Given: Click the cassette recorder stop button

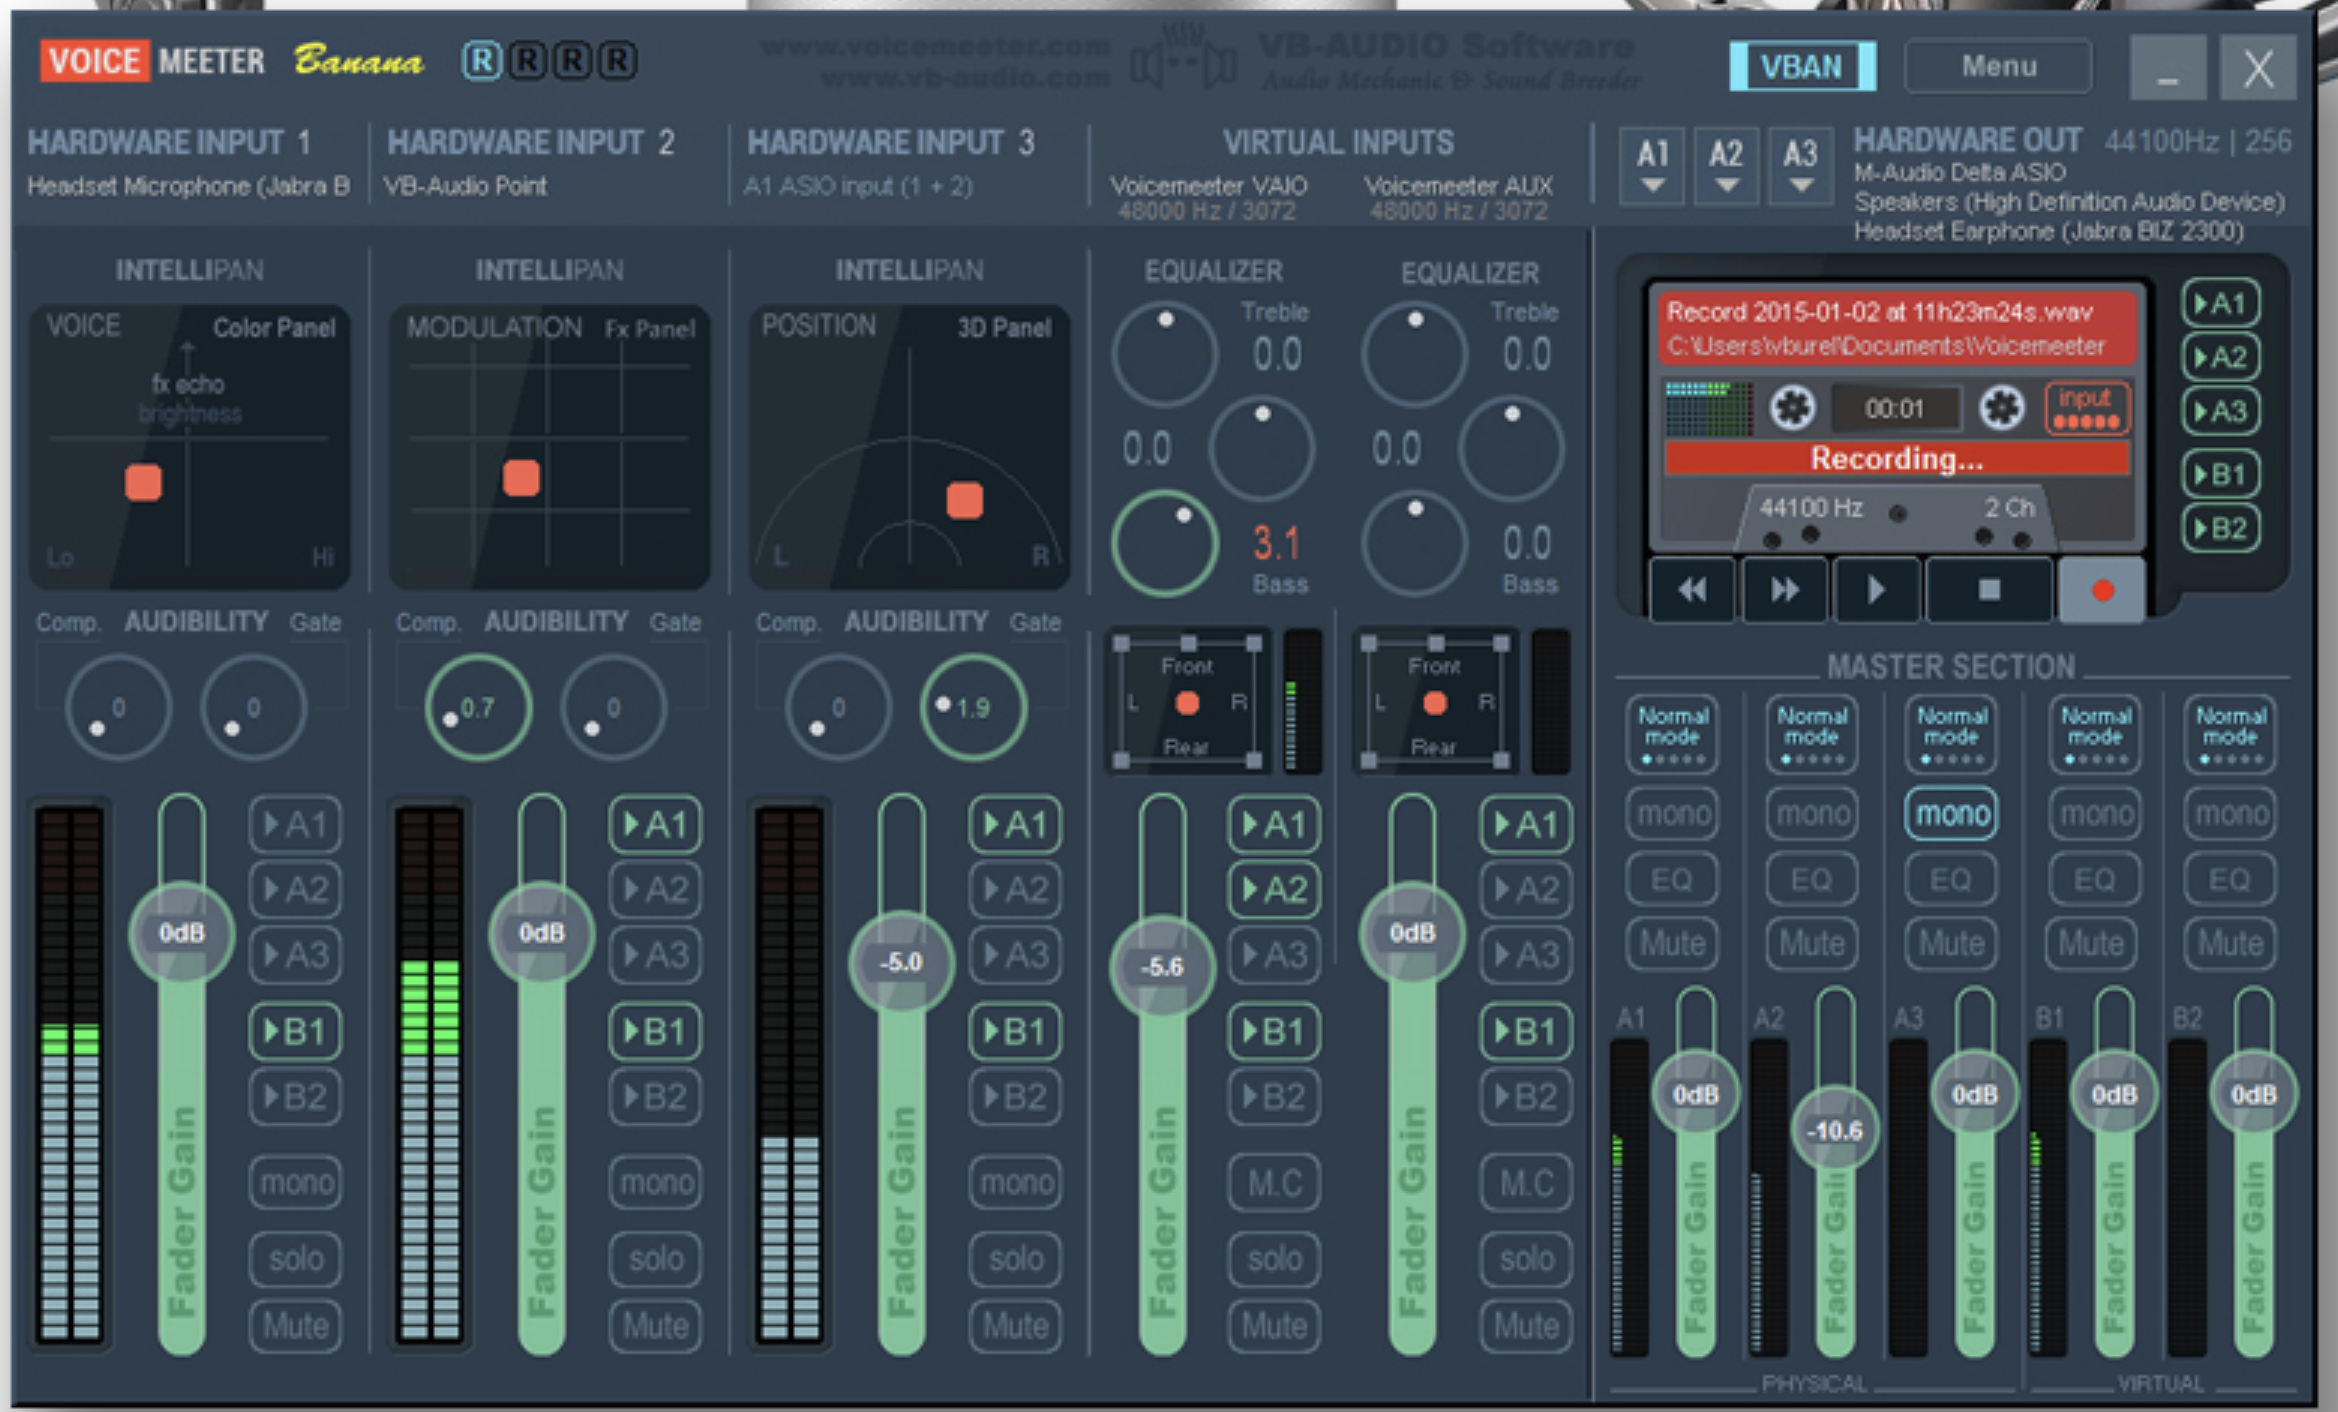Looking at the screenshot, I should click(x=1988, y=590).
